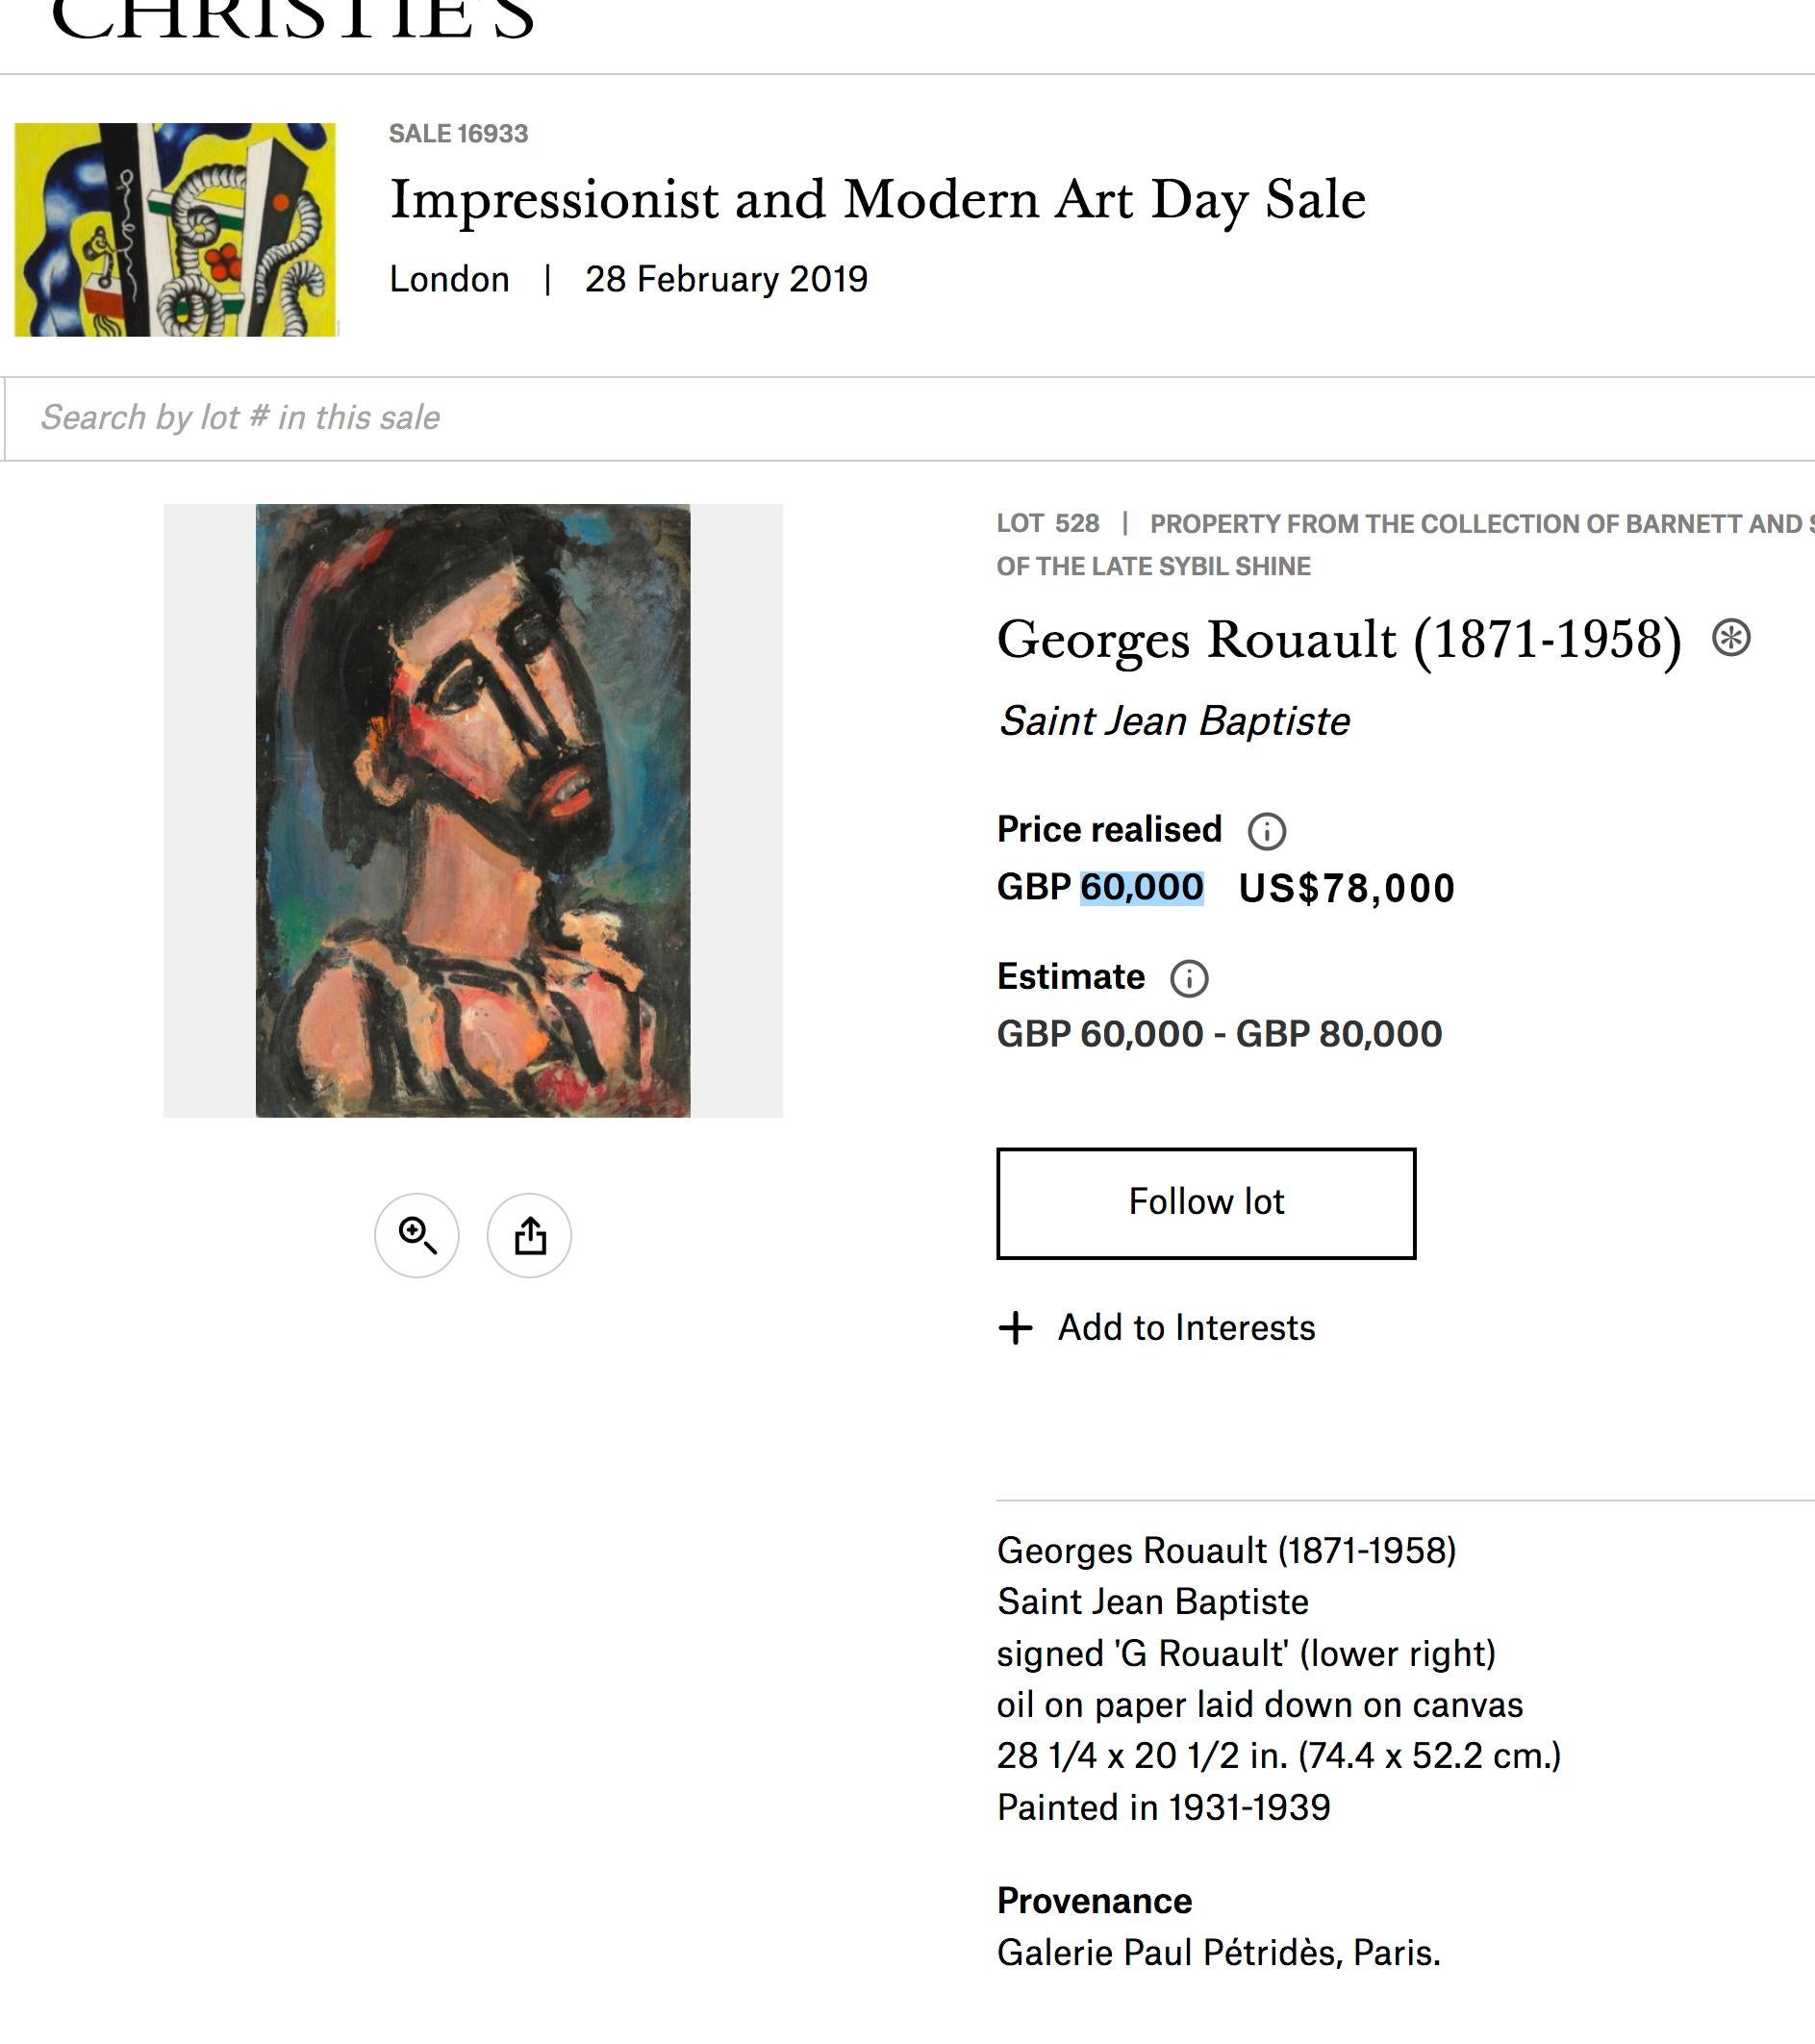Click the Provenance section heading

(1094, 1901)
